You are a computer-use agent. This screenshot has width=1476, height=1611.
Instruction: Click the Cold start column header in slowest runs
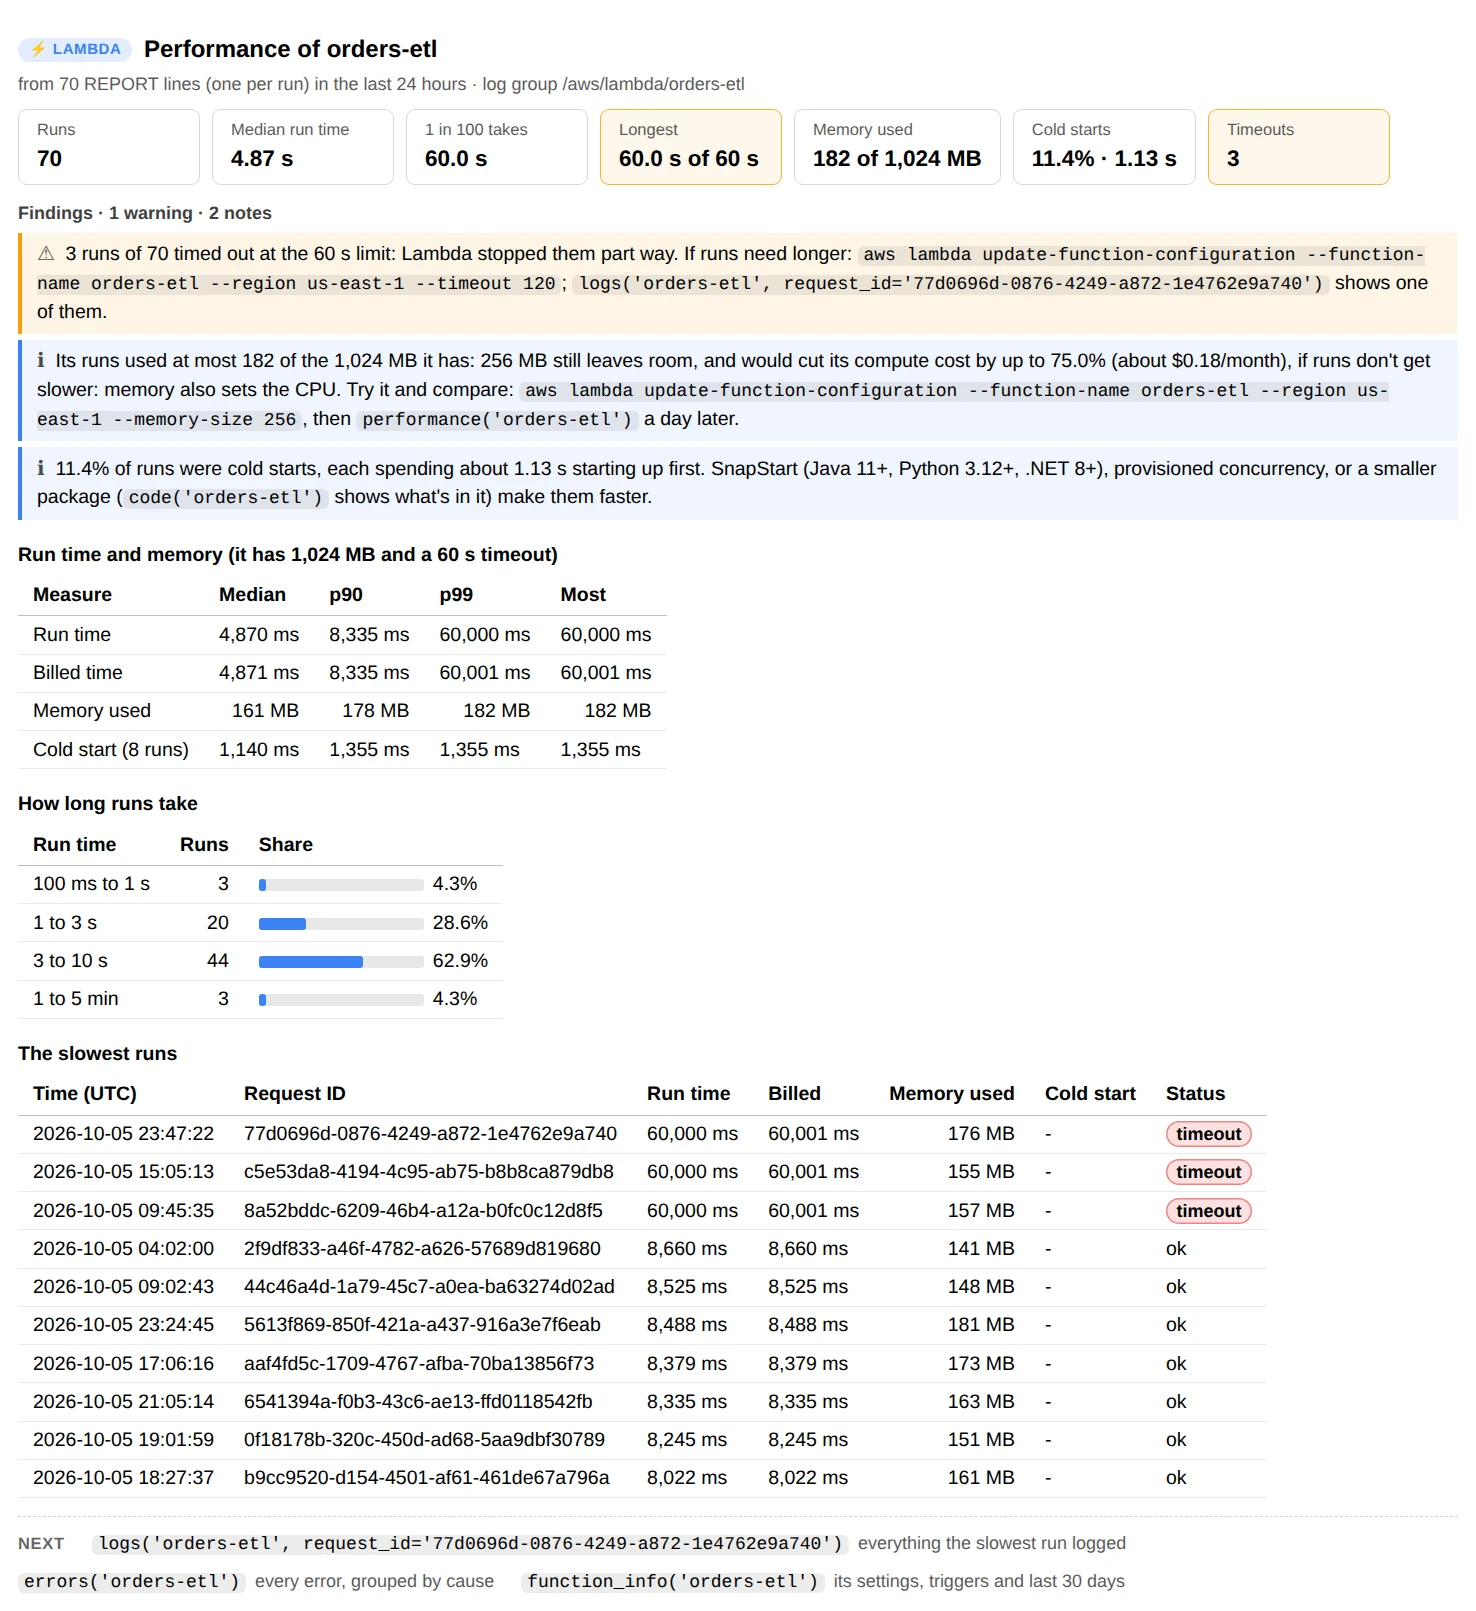[1090, 1094]
